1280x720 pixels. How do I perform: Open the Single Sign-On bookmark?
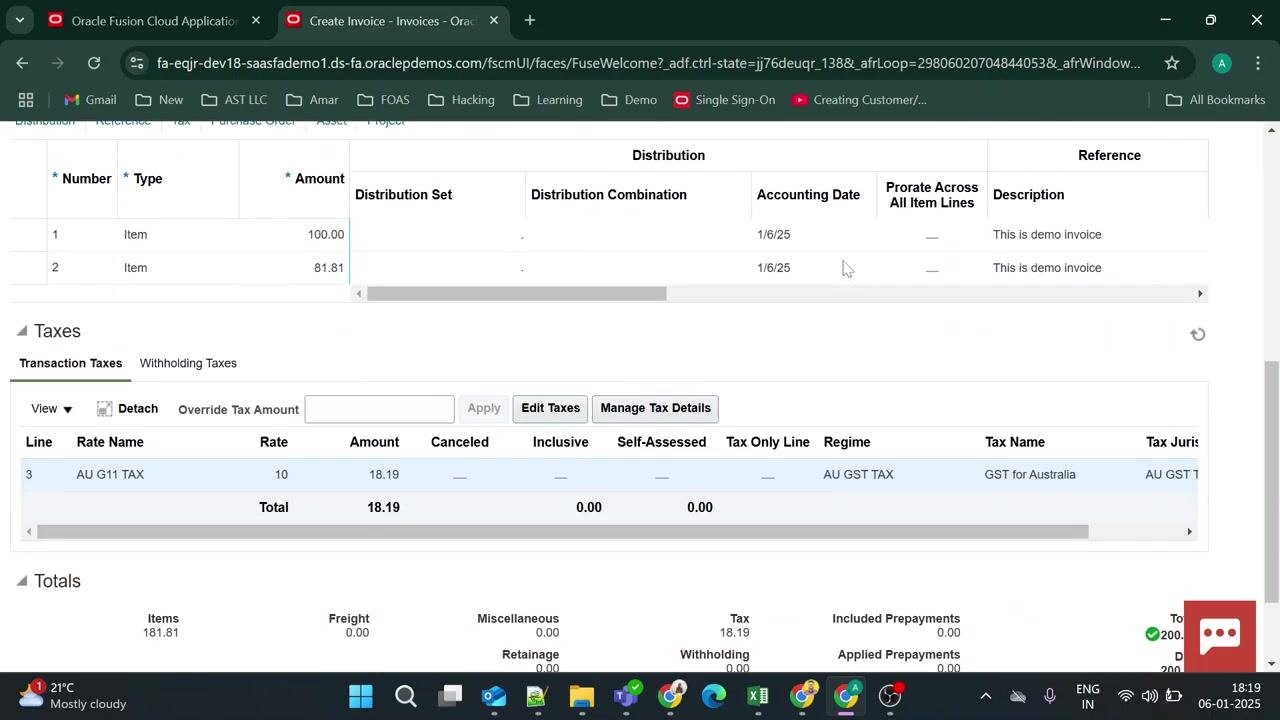point(725,100)
